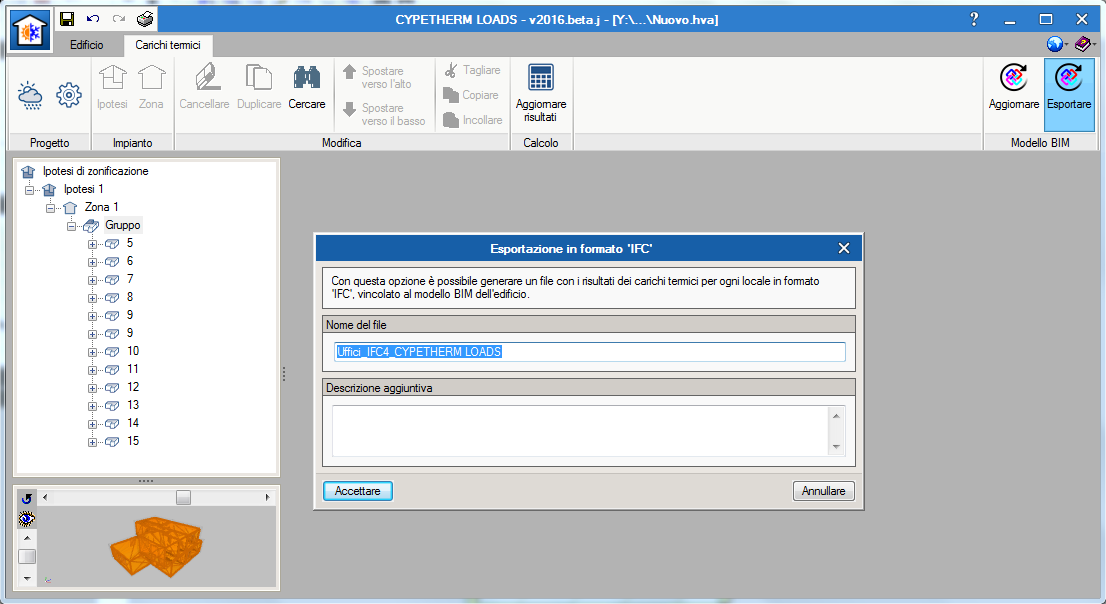
Task: Click the Incollare tool
Action: [473, 120]
